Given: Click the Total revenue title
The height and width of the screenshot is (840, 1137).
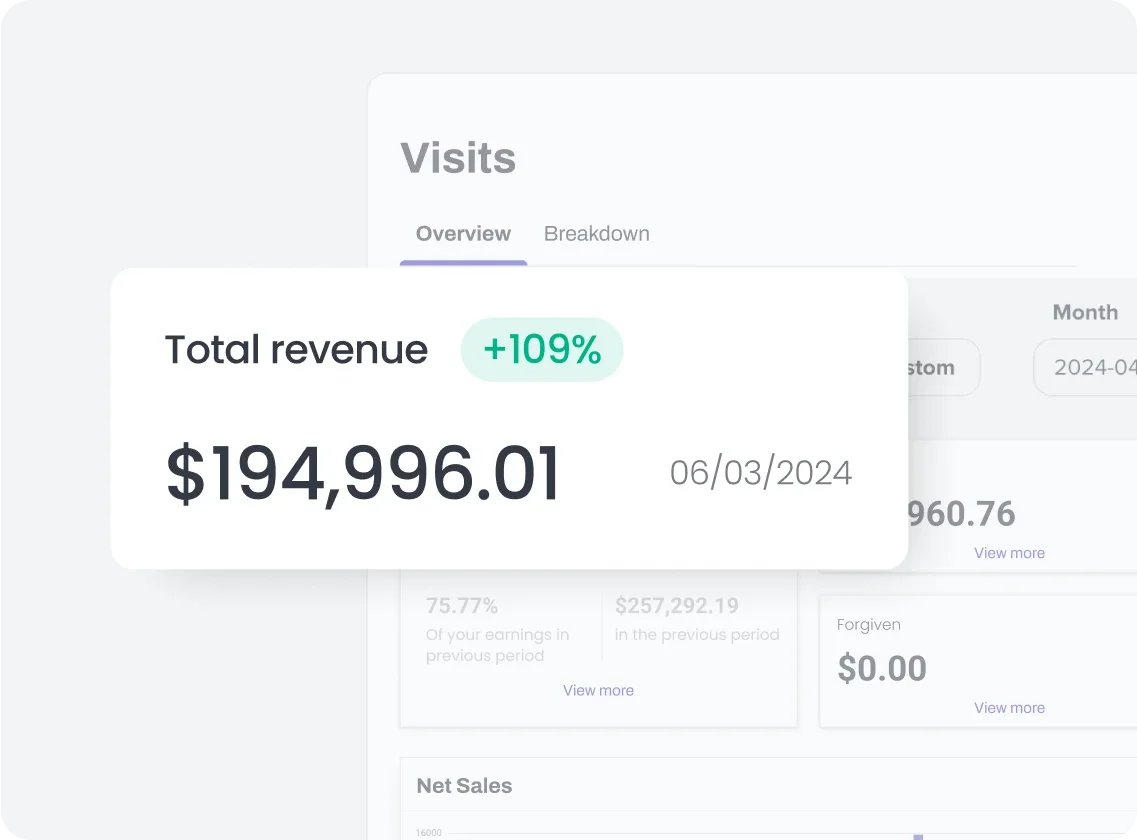Looking at the screenshot, I should click(x=296, y=350).
